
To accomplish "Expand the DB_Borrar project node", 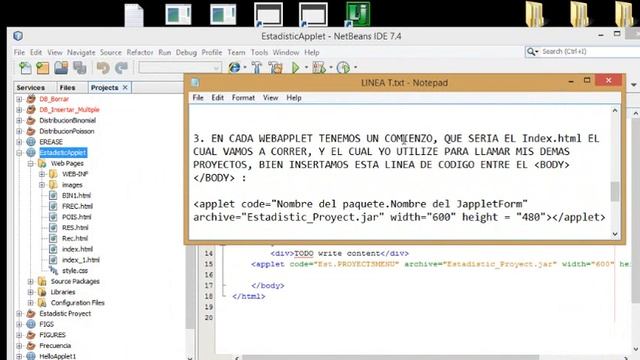I will 19,99.
